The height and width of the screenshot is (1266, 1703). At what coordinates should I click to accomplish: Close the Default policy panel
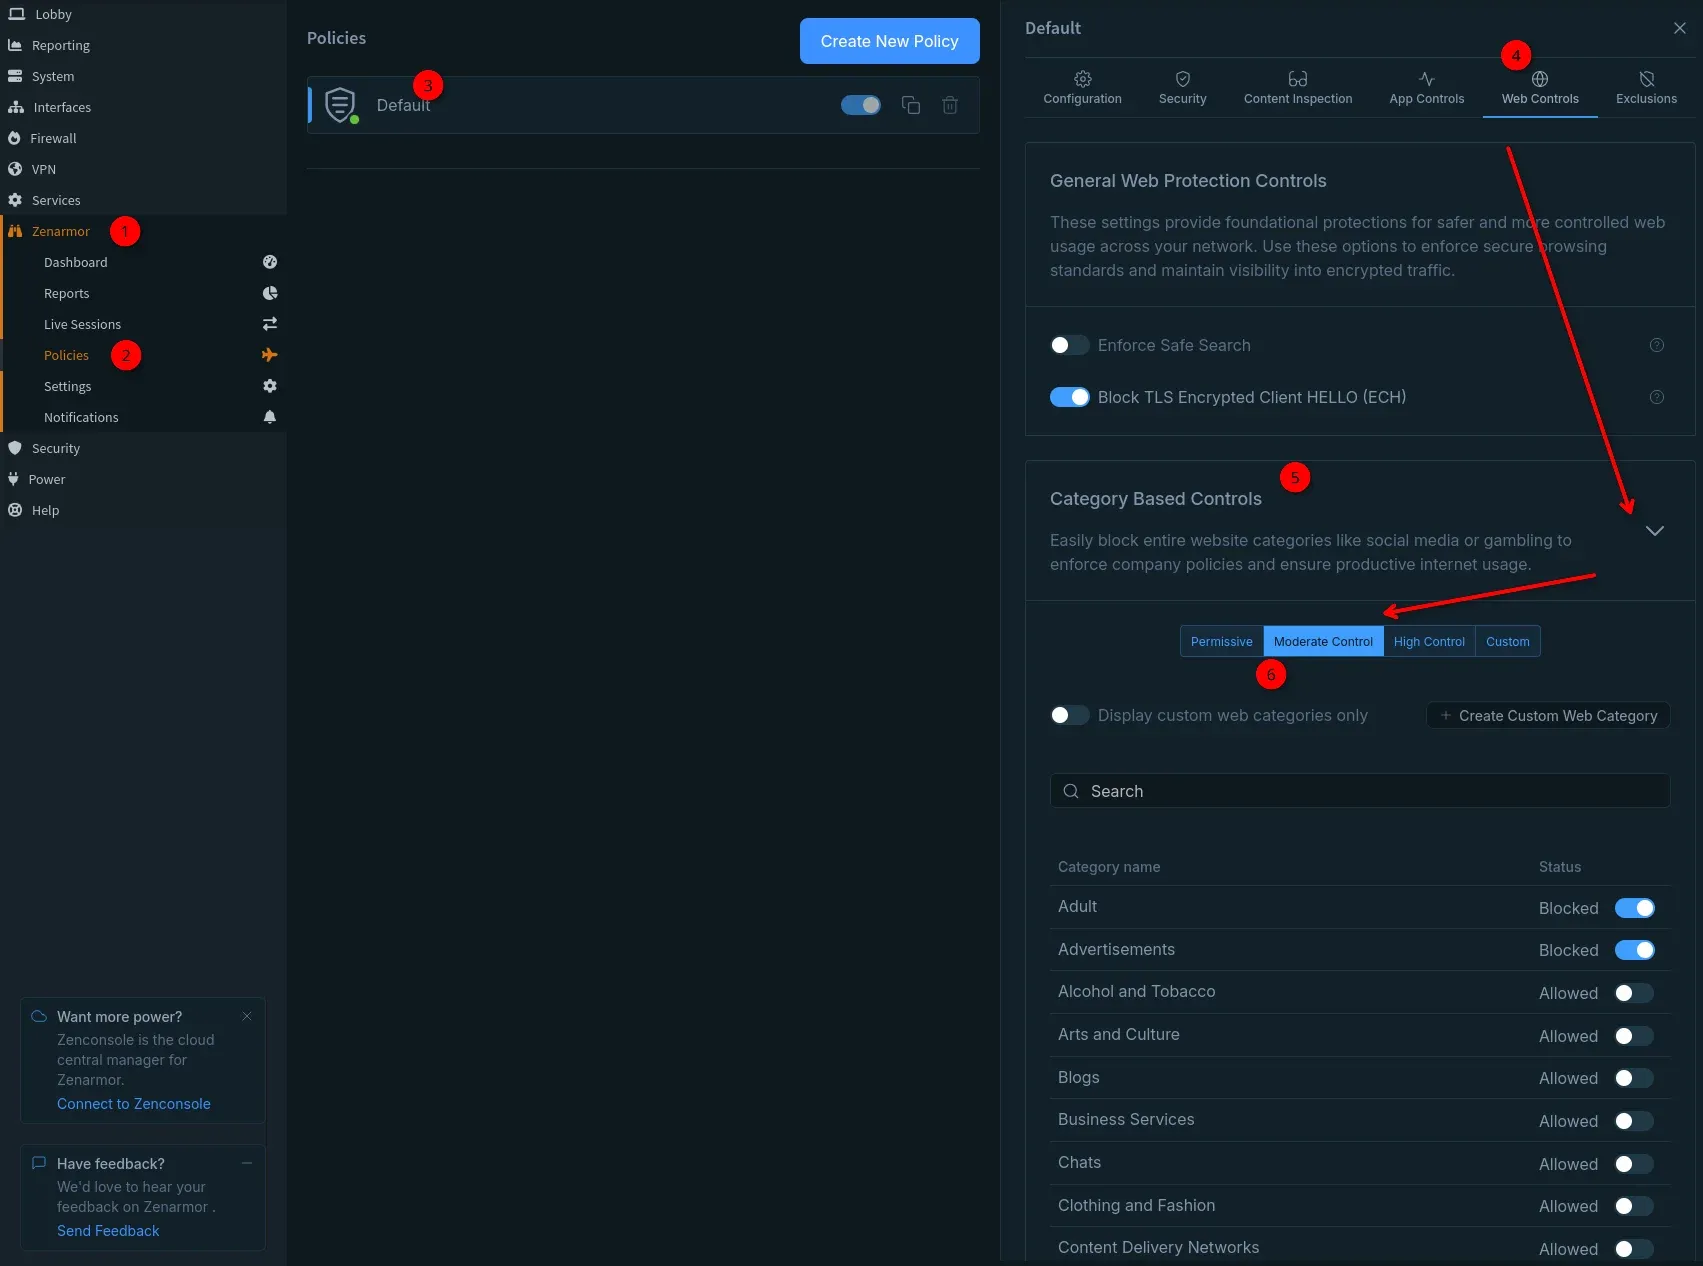pyautogui.click(x=1679, y=28)
